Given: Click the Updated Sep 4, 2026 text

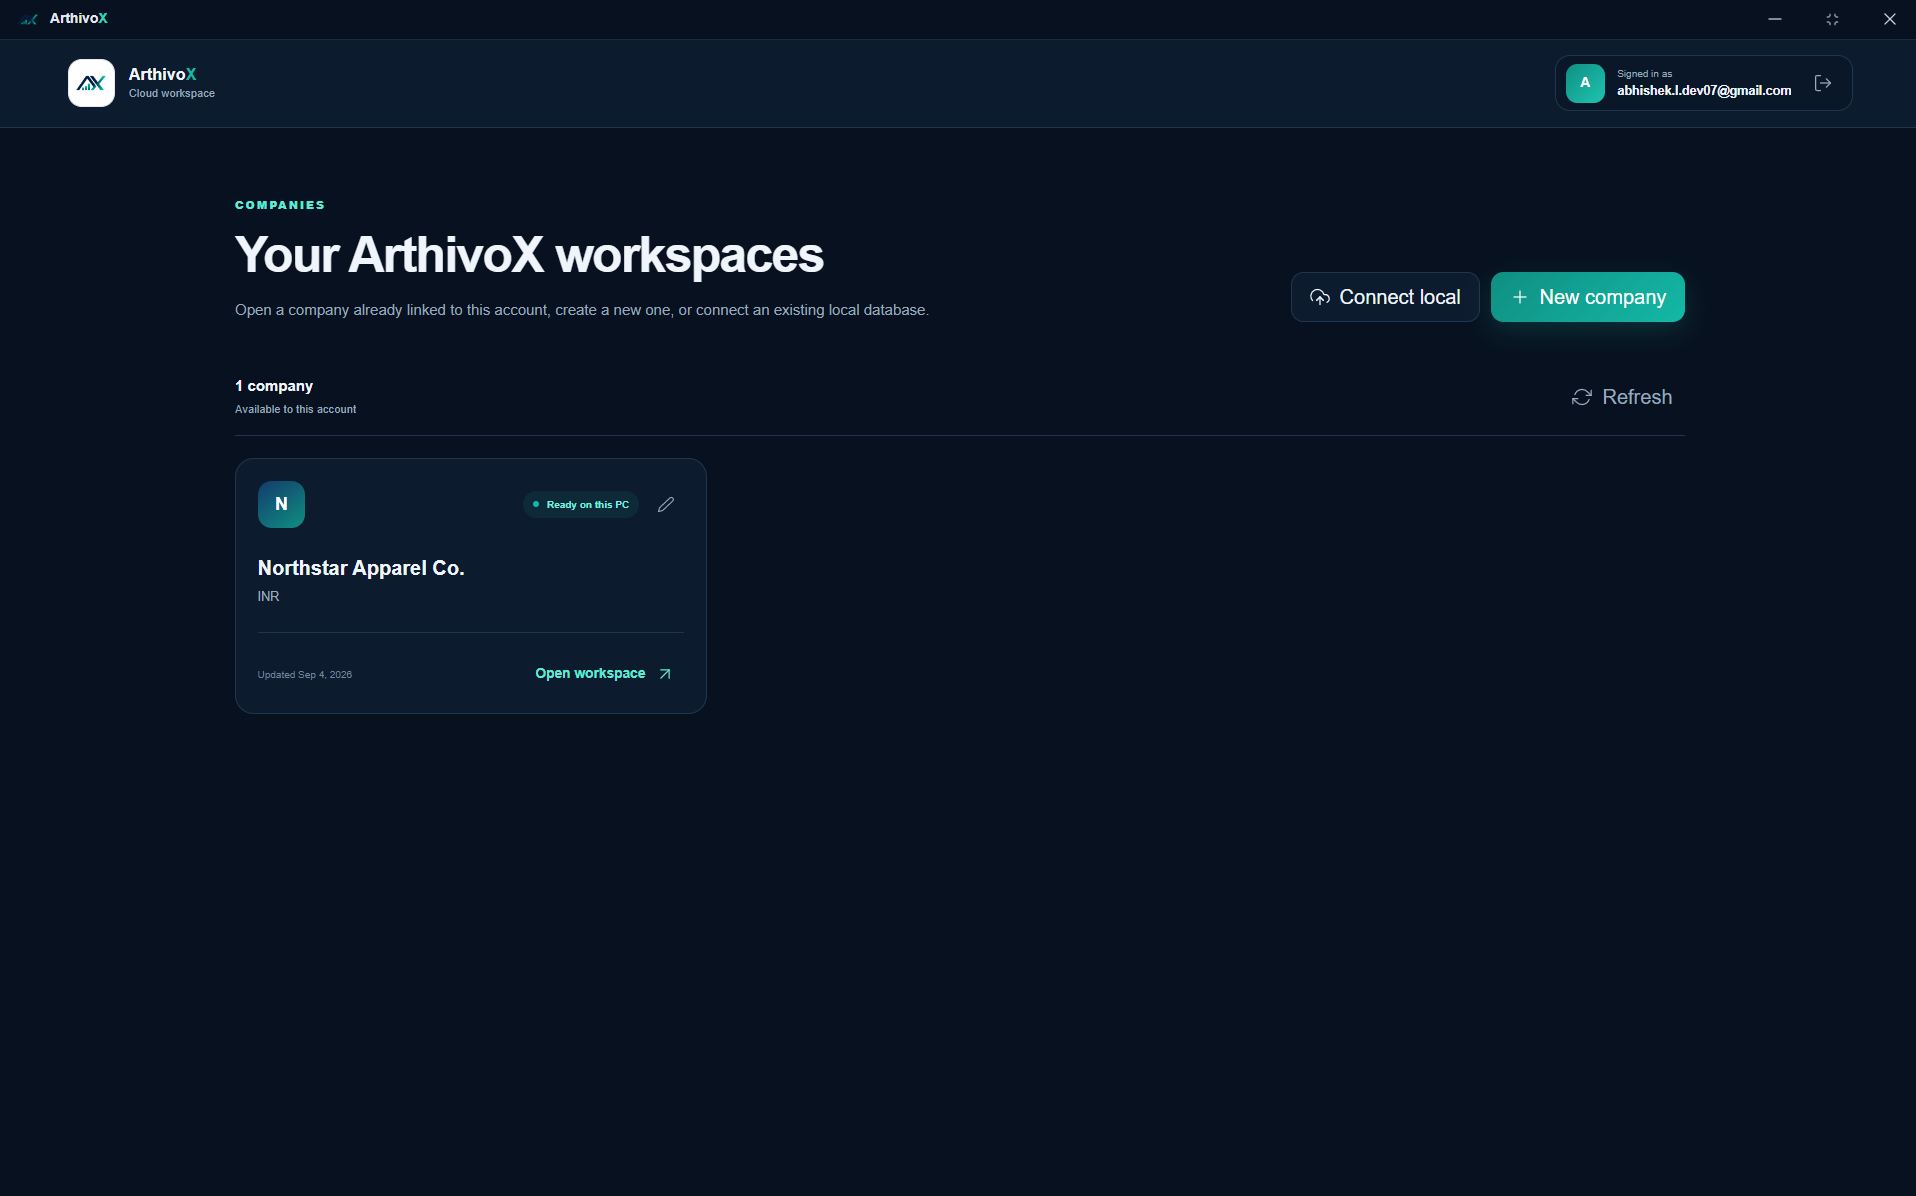Looking at the screenshot, I should [305, 675].
